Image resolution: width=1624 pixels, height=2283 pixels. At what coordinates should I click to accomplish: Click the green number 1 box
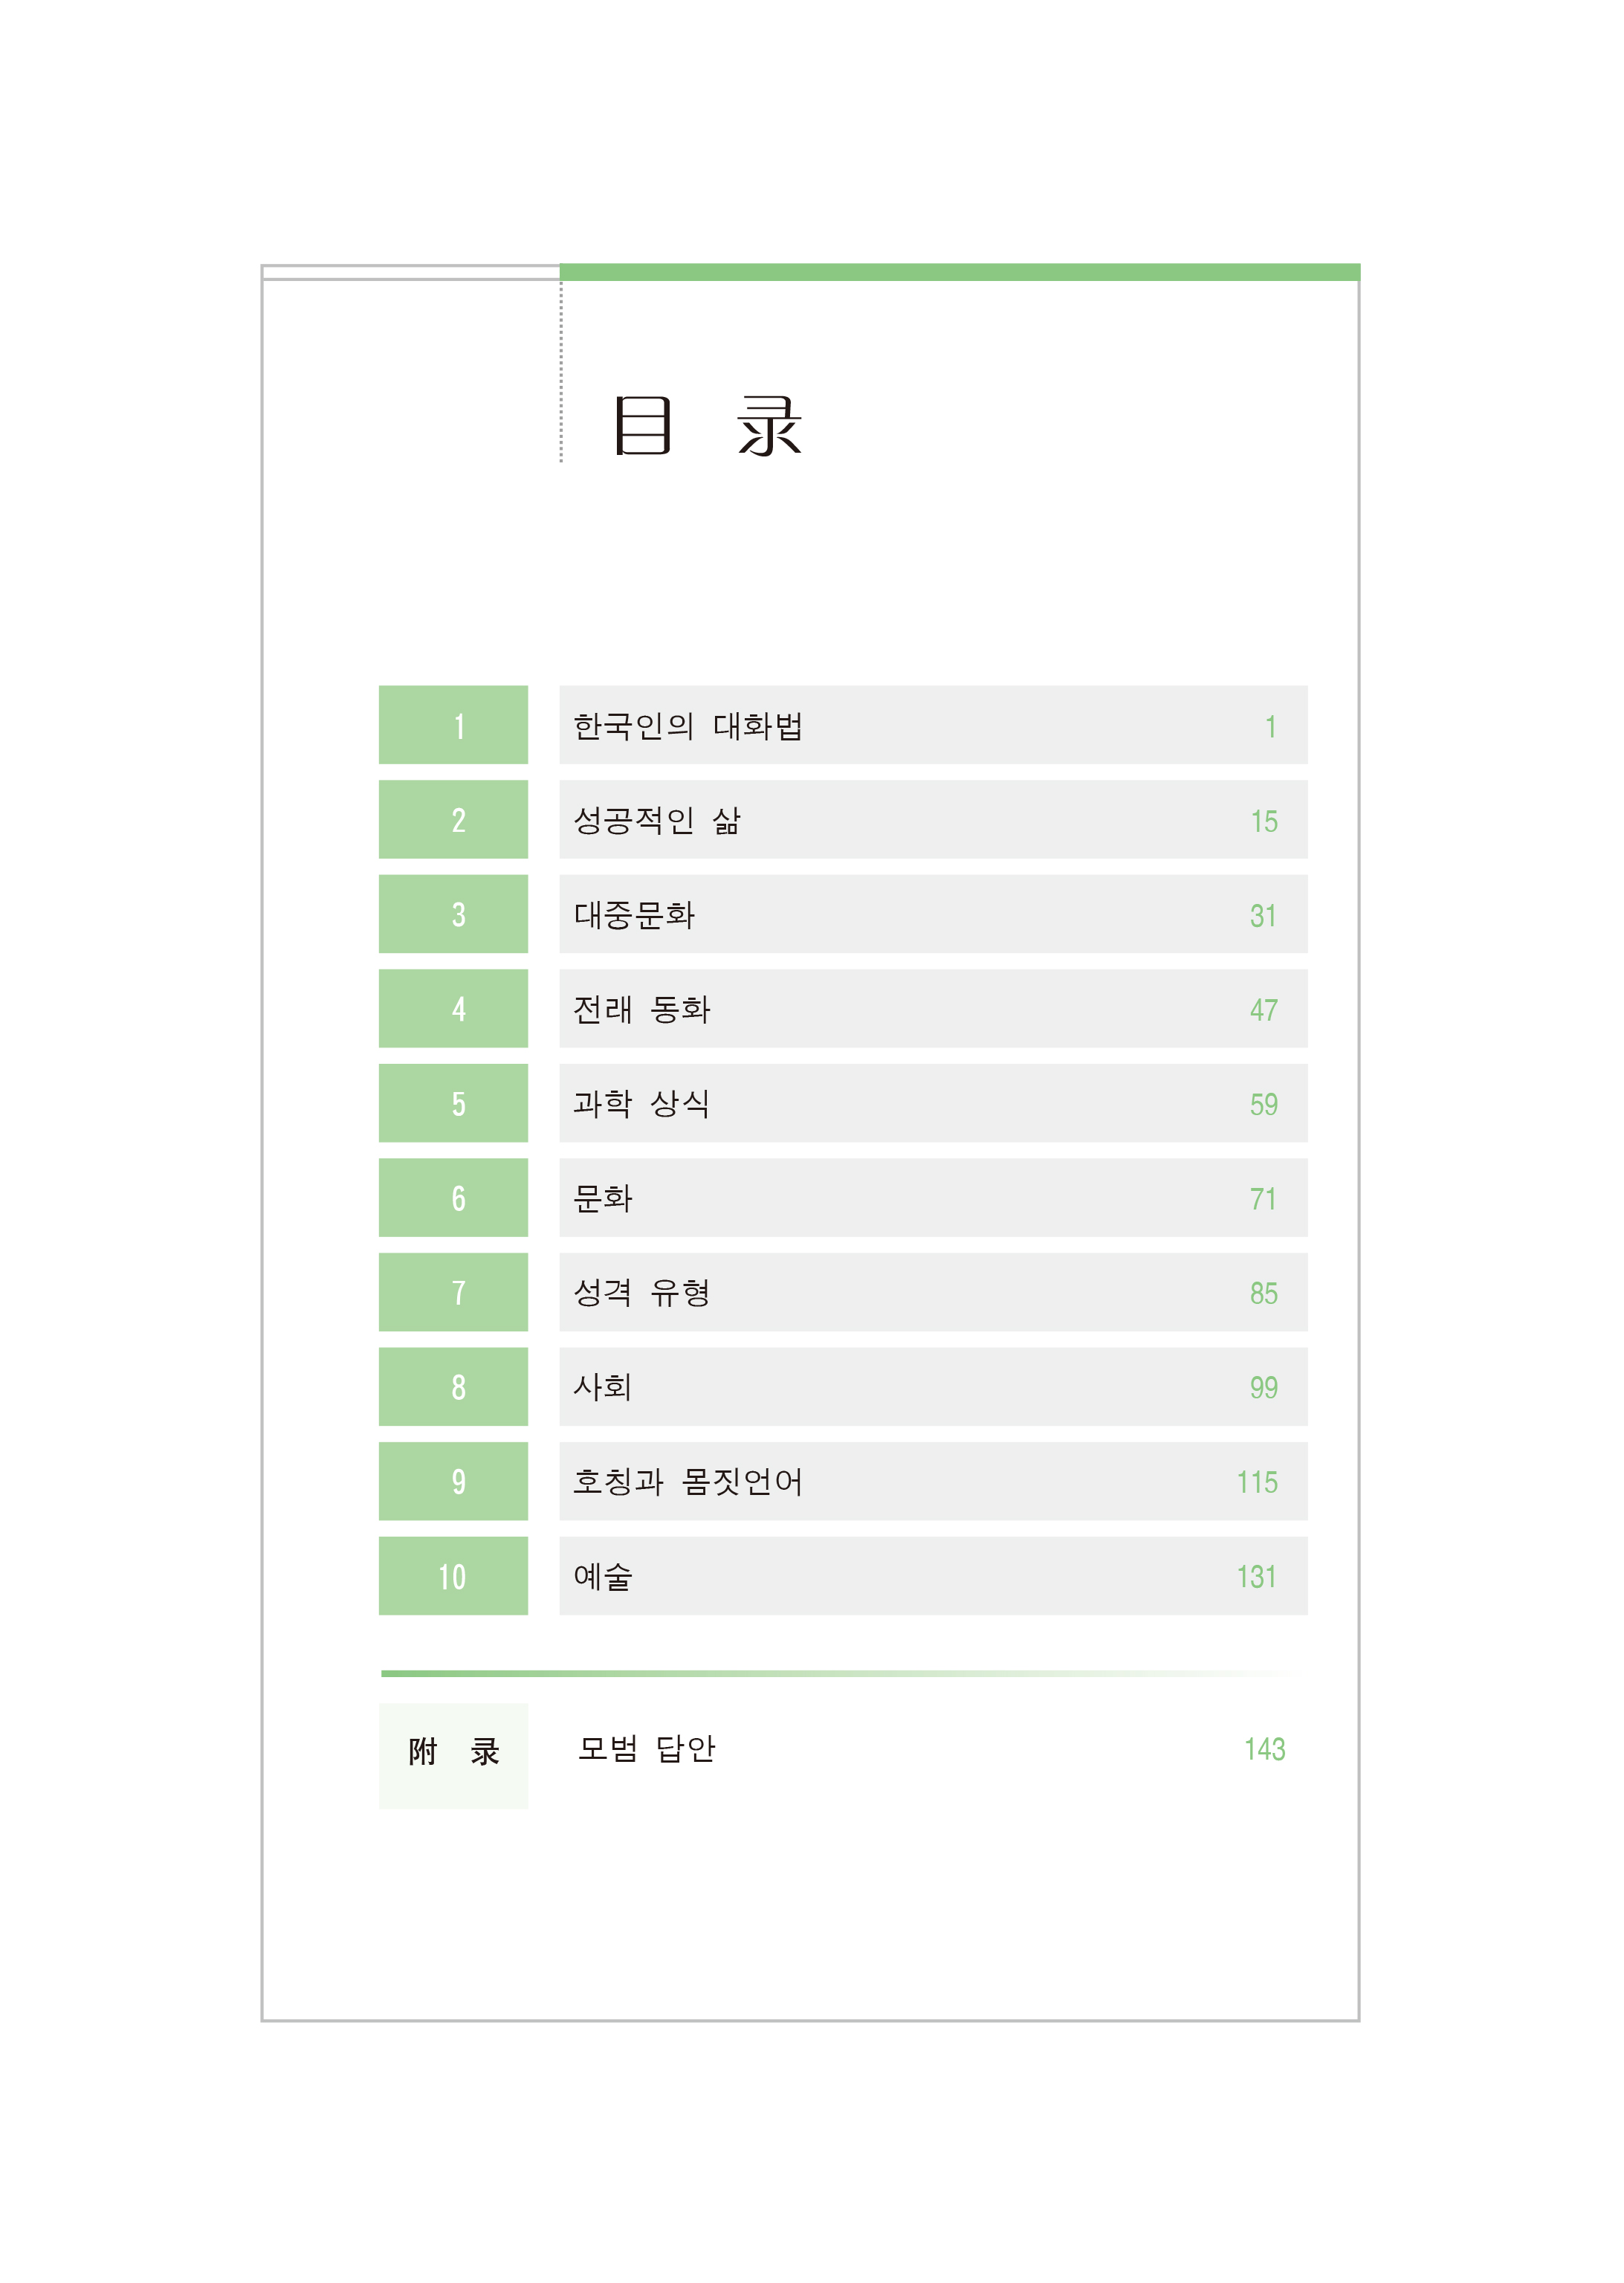(453, 725)
